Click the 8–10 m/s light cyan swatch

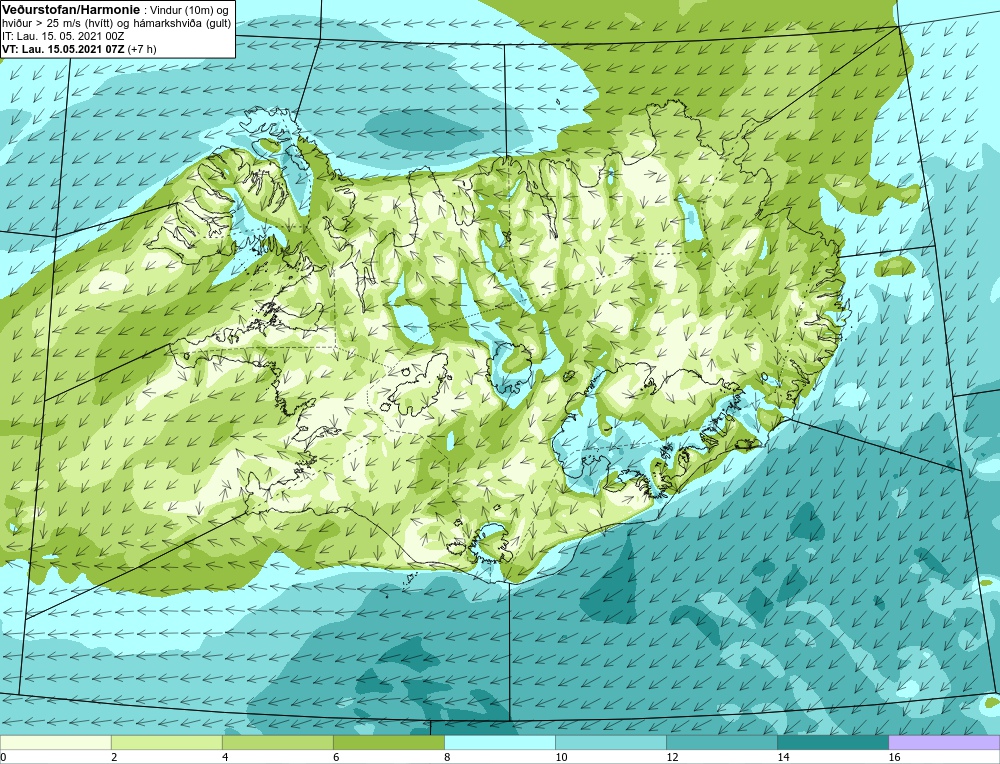point(499,742)
